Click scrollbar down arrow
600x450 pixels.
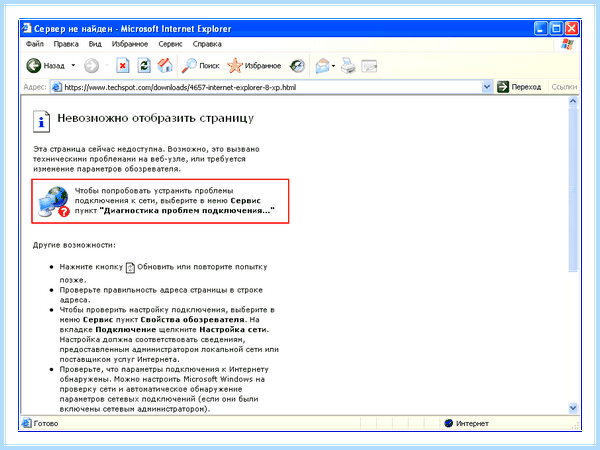pyautogui.click(x=573, y=408)
